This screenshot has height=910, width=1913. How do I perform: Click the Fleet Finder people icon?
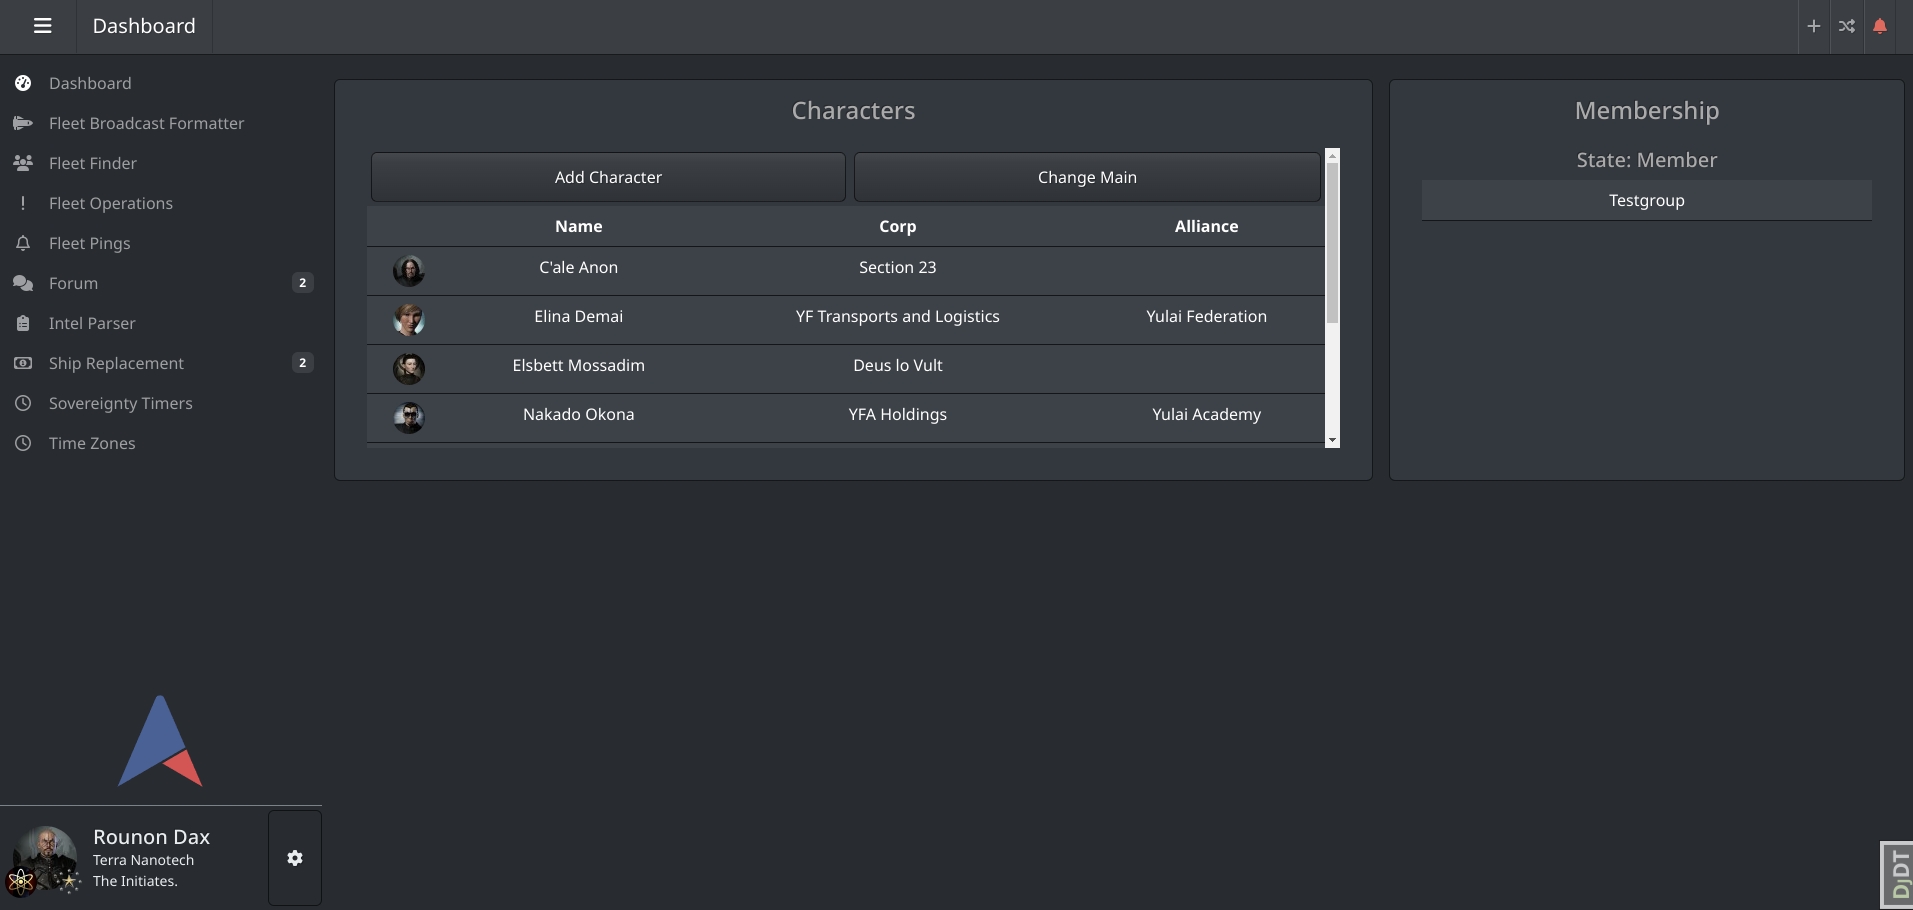coord(22,163)
